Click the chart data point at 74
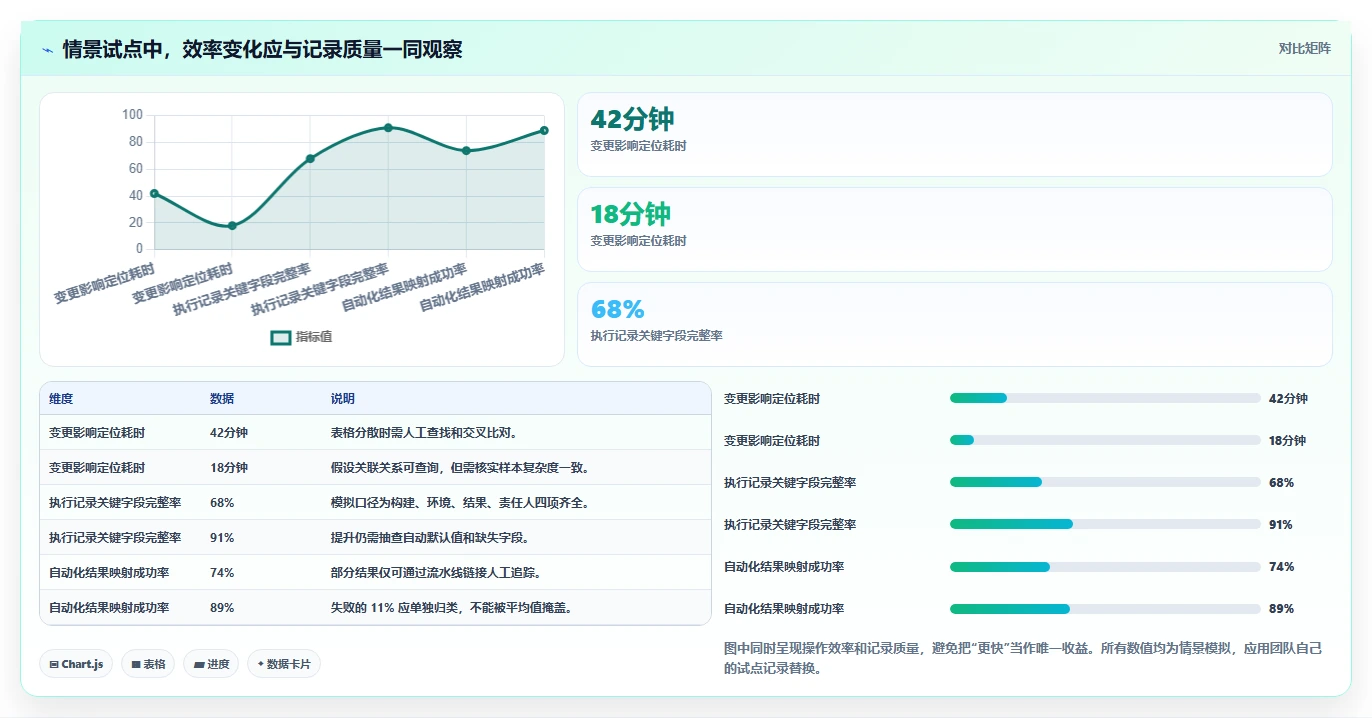Screen dimensions: 1372x718 click(466, 151)
